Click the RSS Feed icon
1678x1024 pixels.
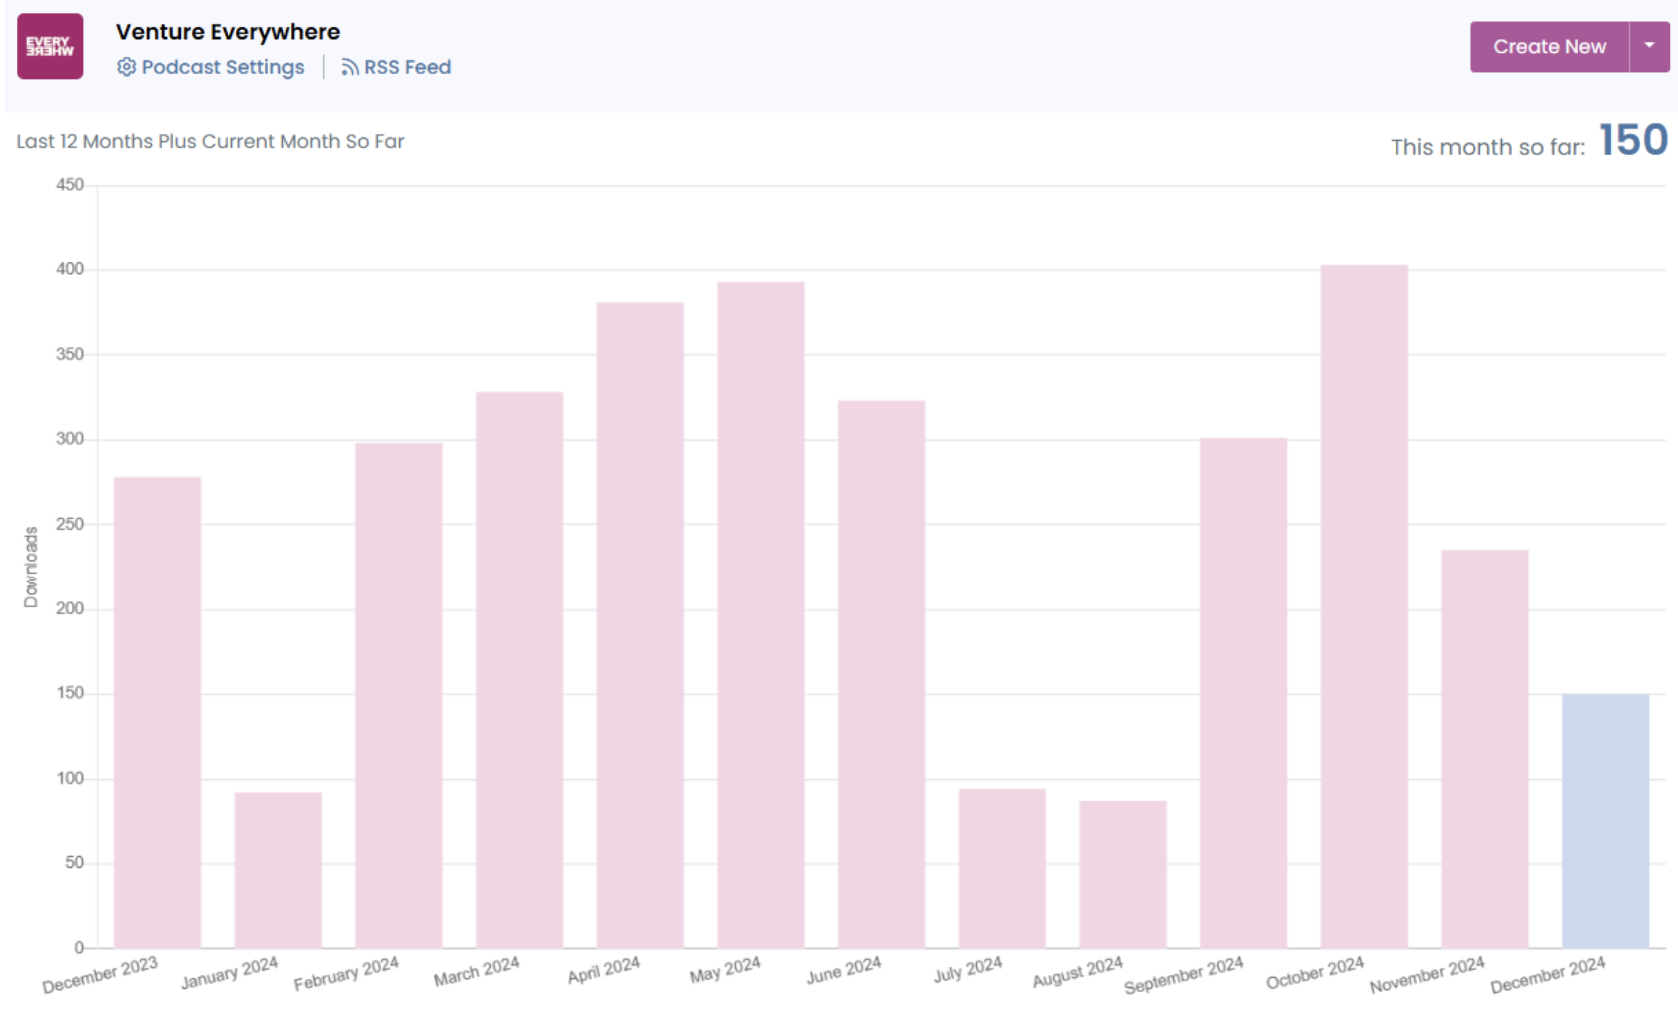click(350, 67)
